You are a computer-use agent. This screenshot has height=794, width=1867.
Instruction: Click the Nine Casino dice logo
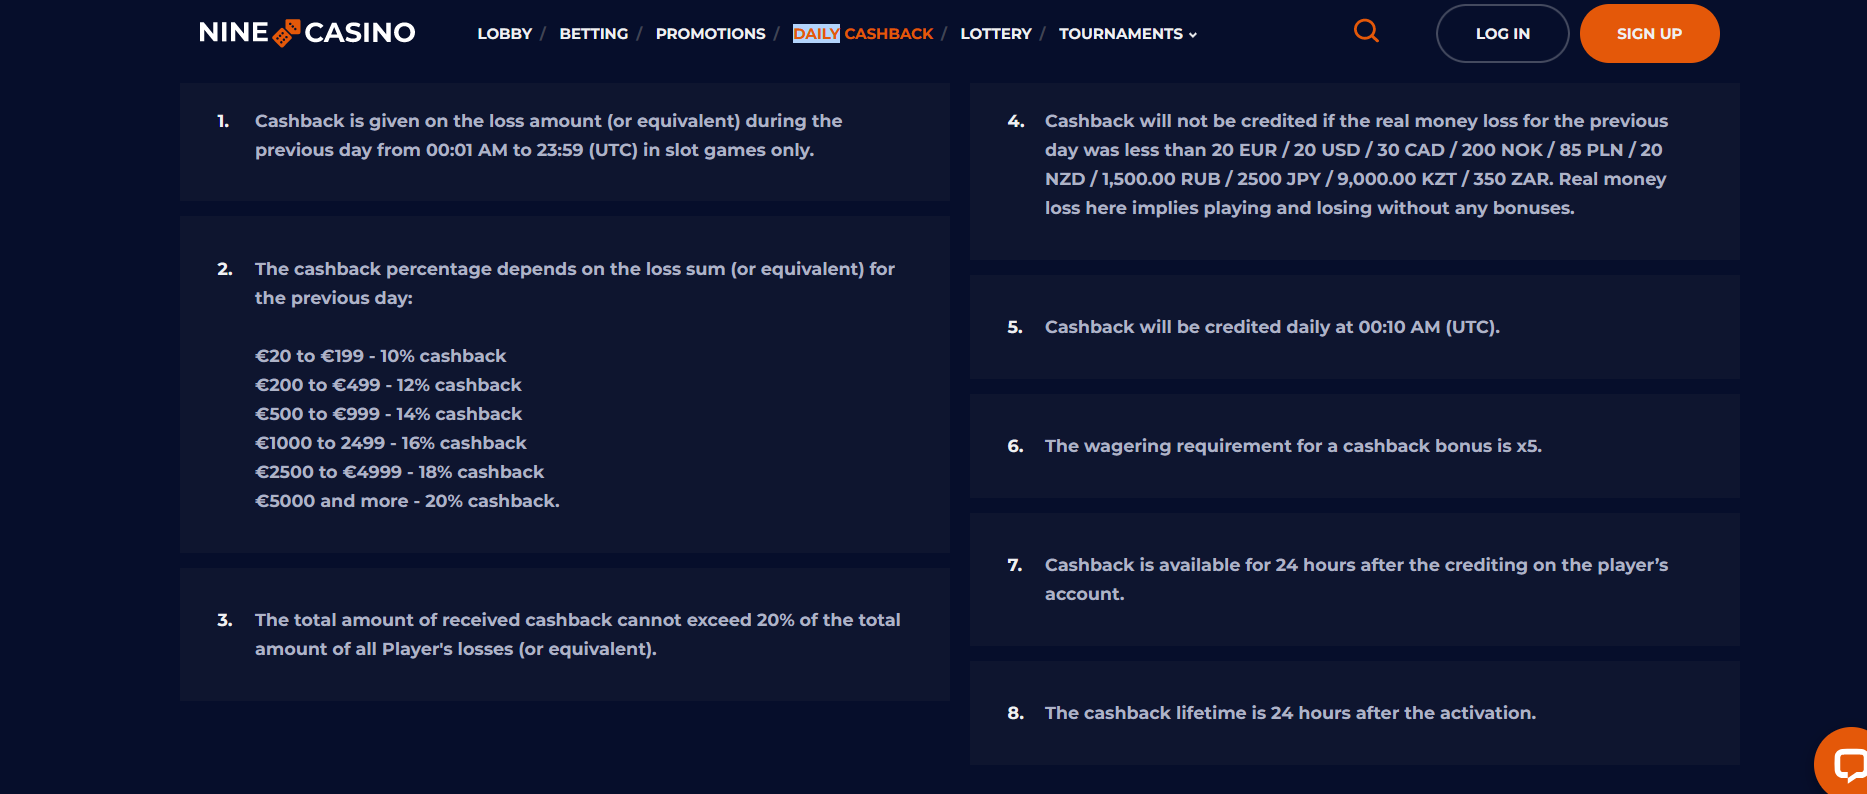(307, 33)
